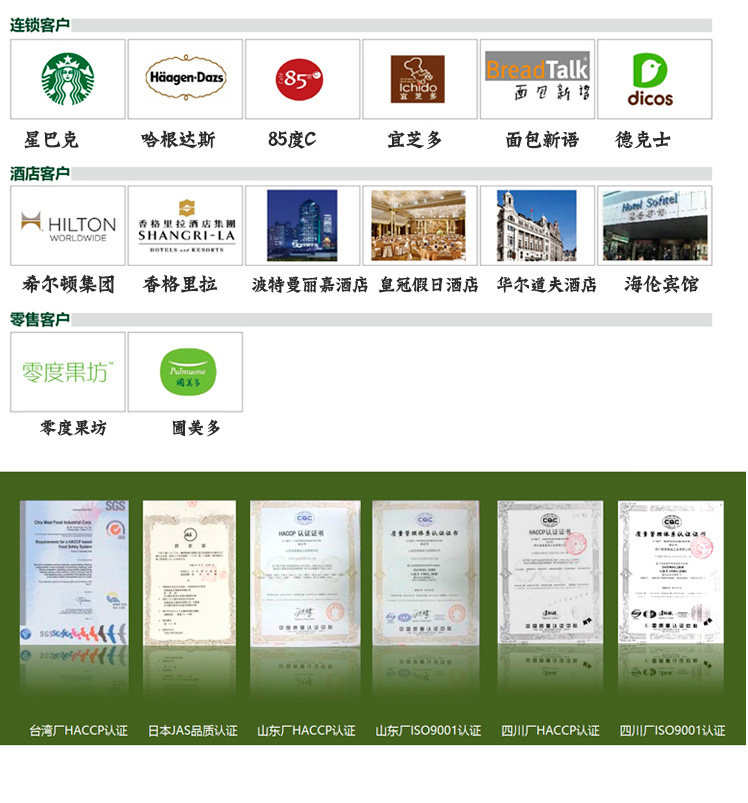Click the 日本JAS品质认证 label
748x803 pixels.
point(193,730)
